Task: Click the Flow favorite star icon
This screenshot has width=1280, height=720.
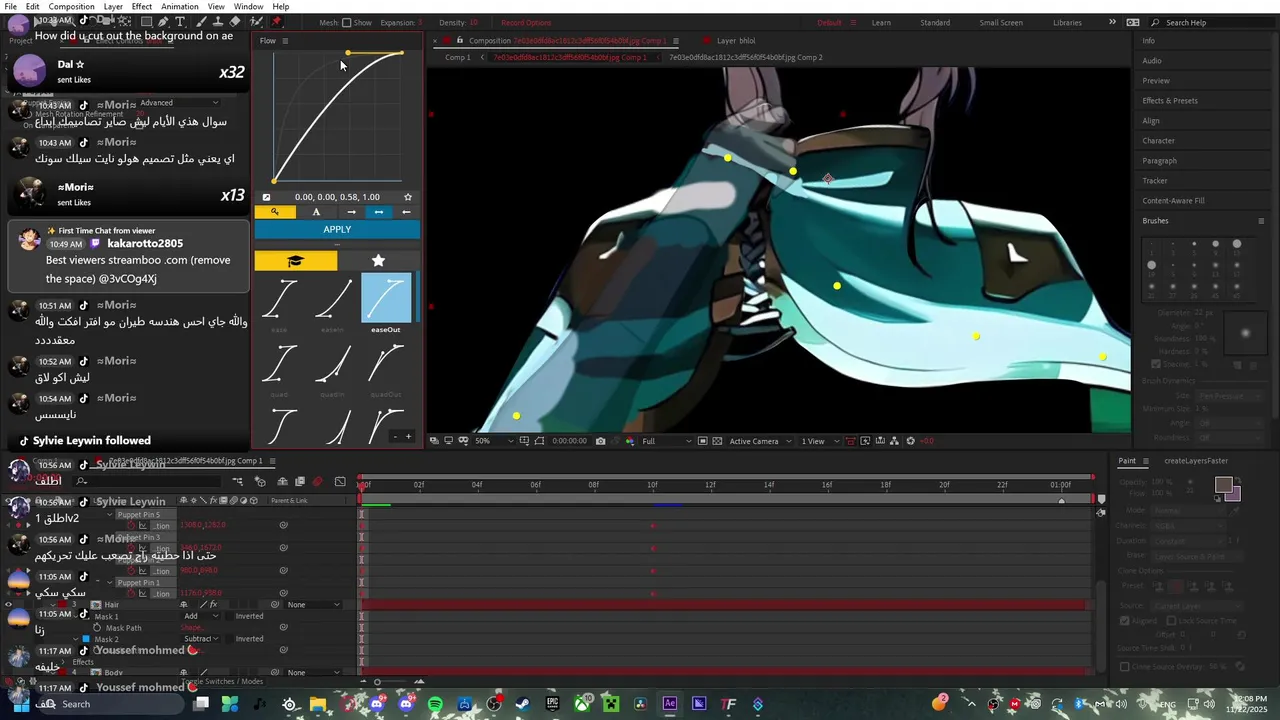Action: click(408, 197)
